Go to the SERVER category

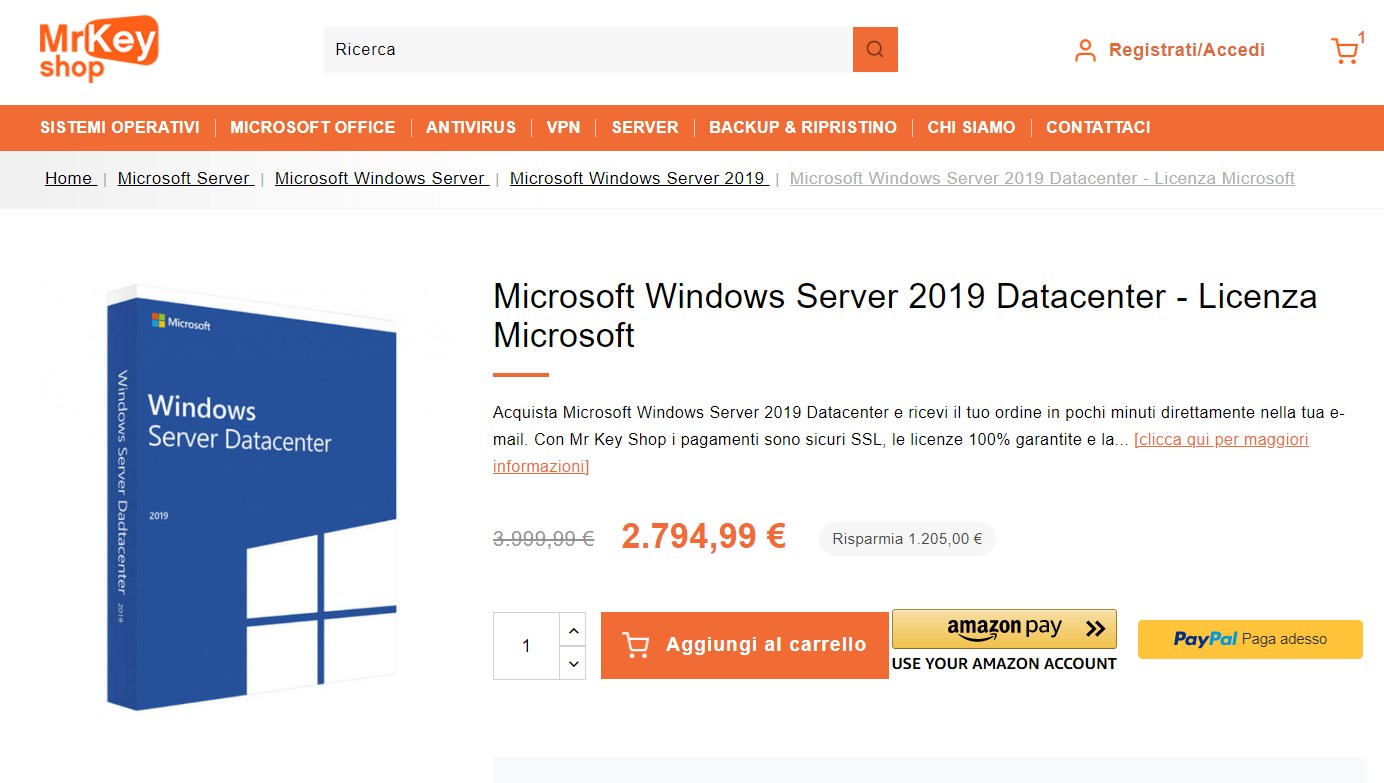[x=644, y=127]
